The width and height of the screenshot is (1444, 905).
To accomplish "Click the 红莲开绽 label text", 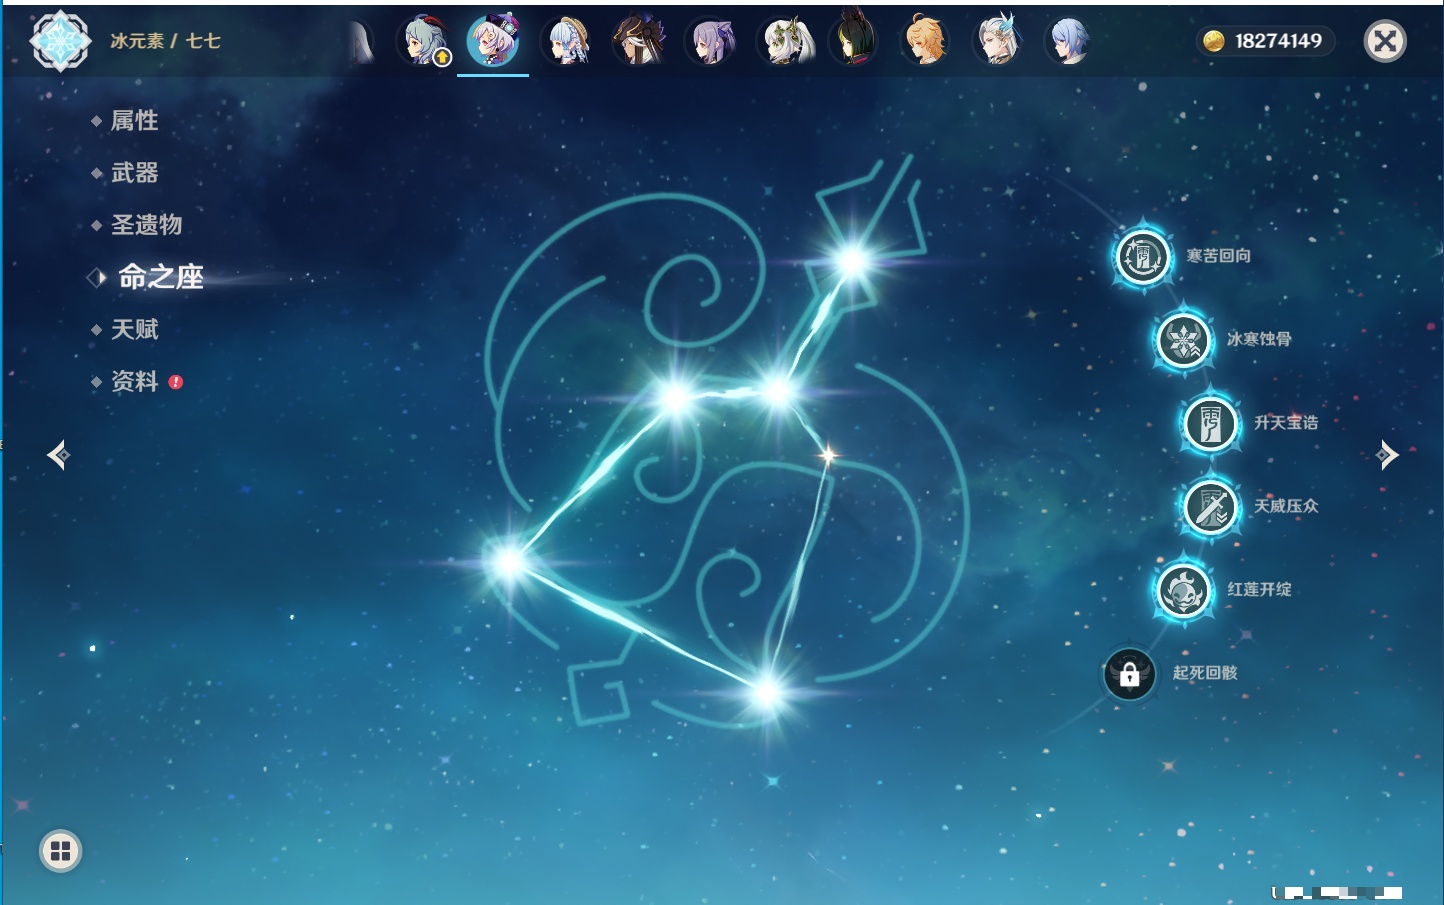I will (1259, 589).
